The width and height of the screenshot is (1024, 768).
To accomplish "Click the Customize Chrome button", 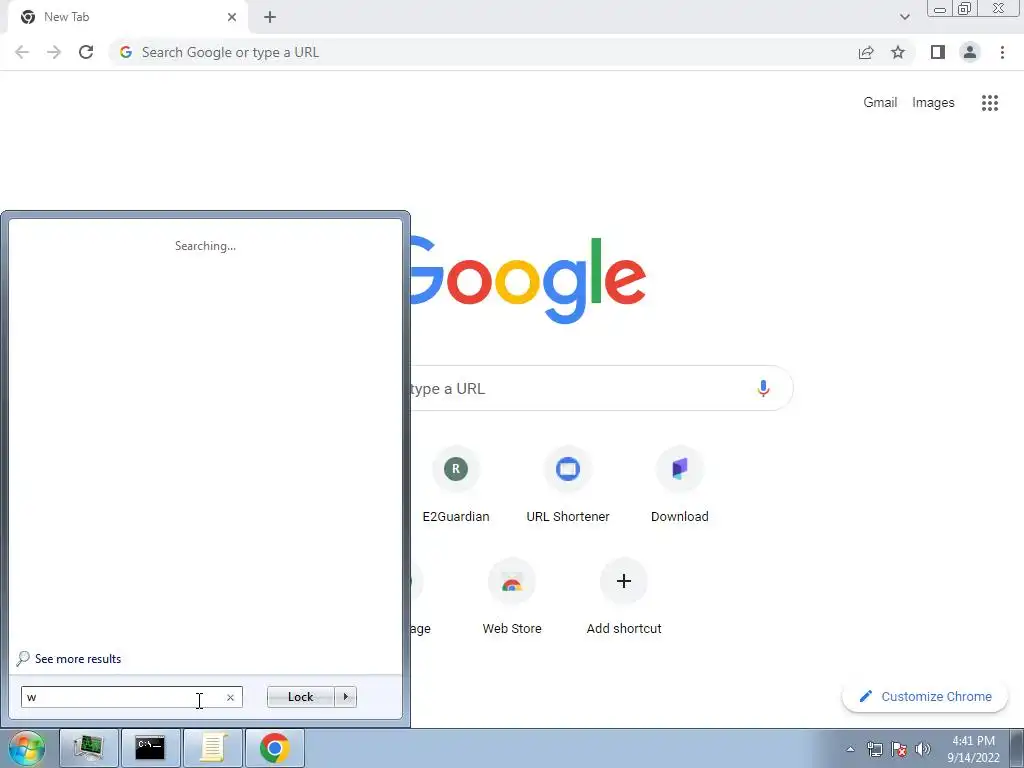I will pos(925,696).
